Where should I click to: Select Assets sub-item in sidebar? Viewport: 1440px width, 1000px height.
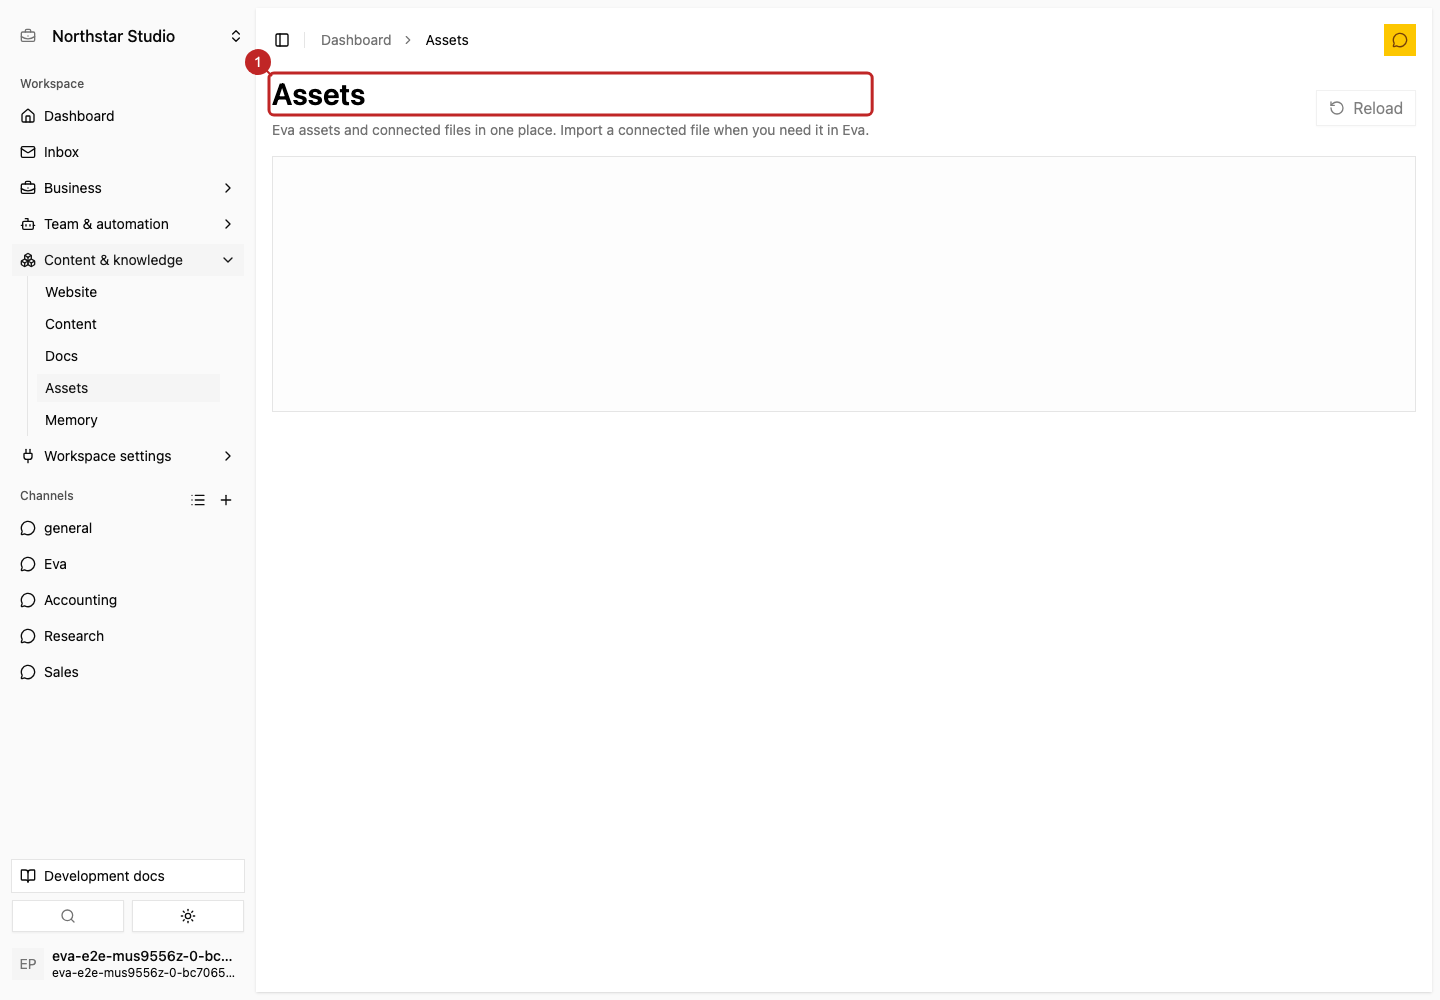128,388
